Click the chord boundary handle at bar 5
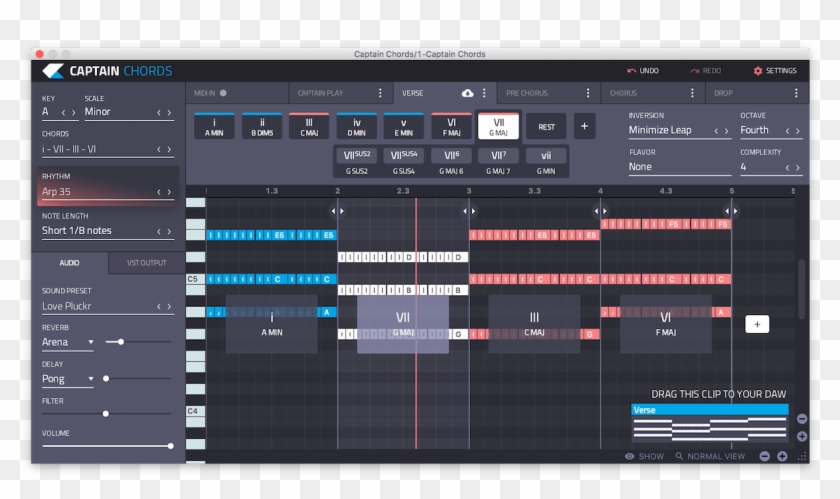The height and width of the screenshot is (499, 840). pos(731,211)
